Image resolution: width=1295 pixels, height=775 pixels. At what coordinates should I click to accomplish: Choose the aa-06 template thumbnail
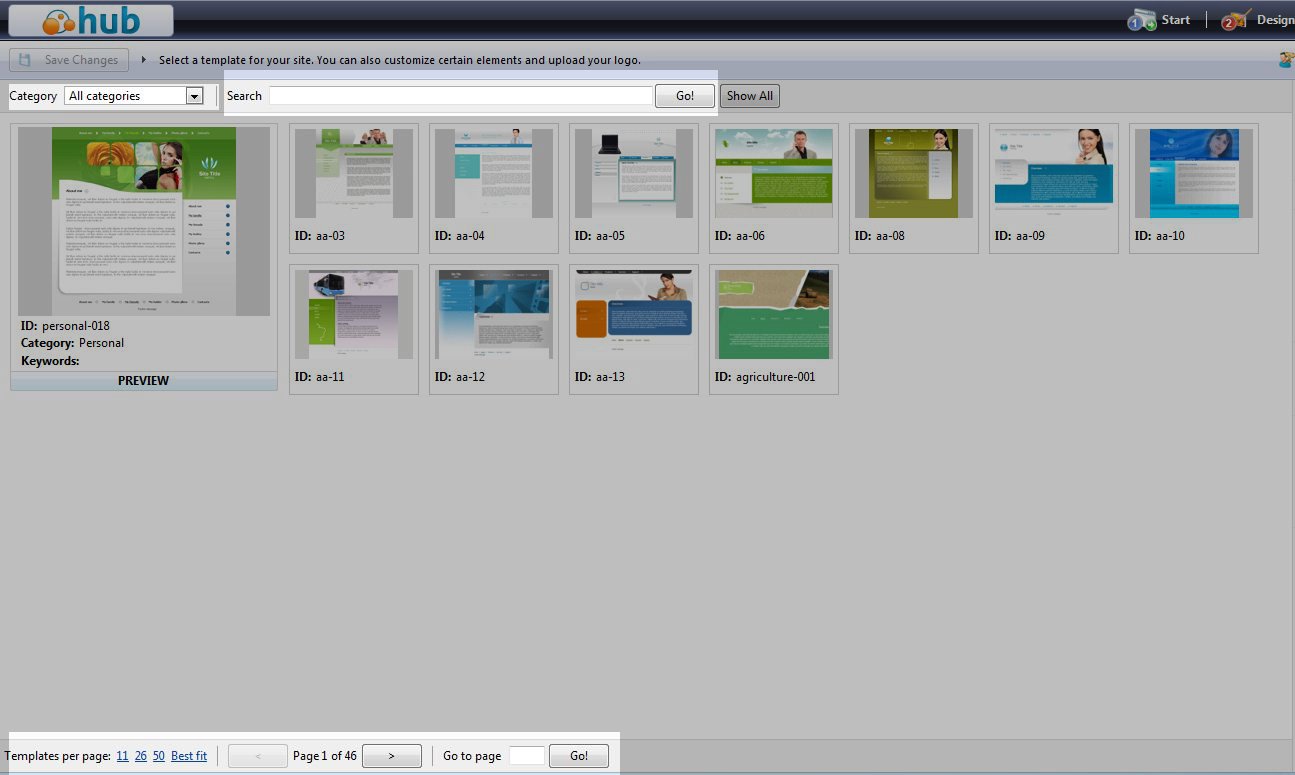coord(774,174)
